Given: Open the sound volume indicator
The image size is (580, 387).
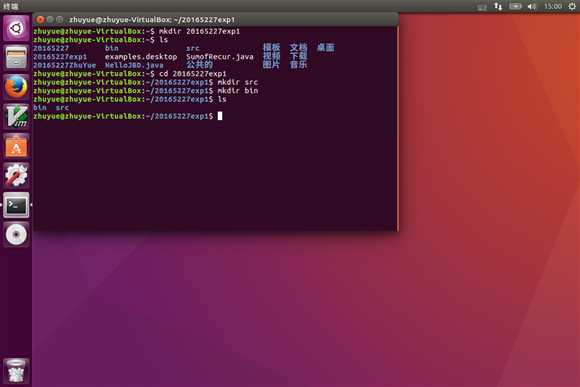Looking at the screenshot, I should point(532,6).
